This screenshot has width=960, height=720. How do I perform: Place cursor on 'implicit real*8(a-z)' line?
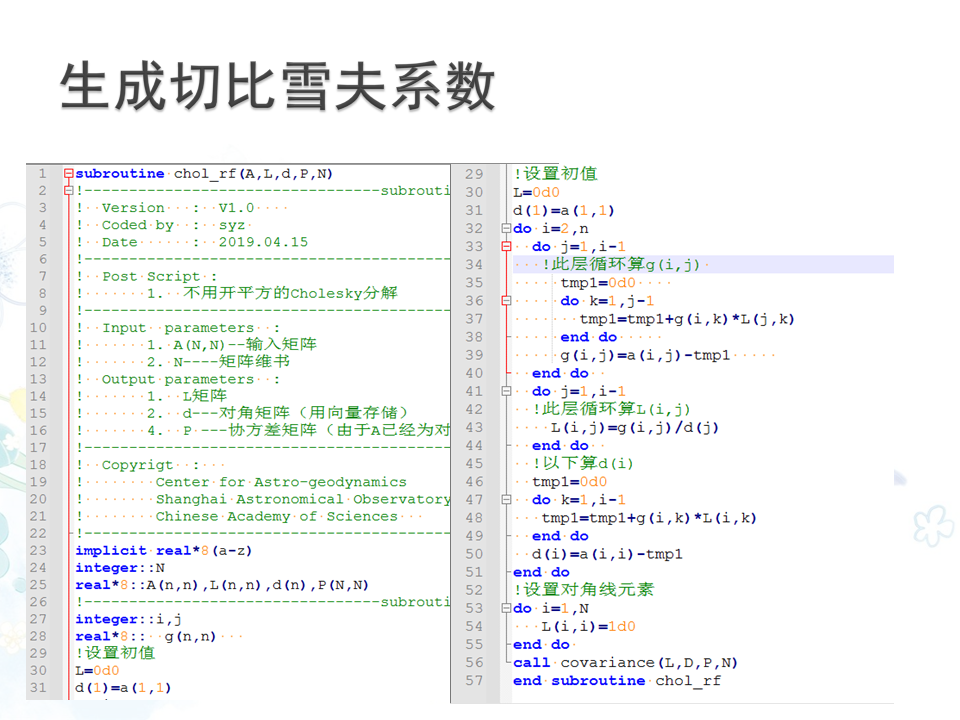158,551
